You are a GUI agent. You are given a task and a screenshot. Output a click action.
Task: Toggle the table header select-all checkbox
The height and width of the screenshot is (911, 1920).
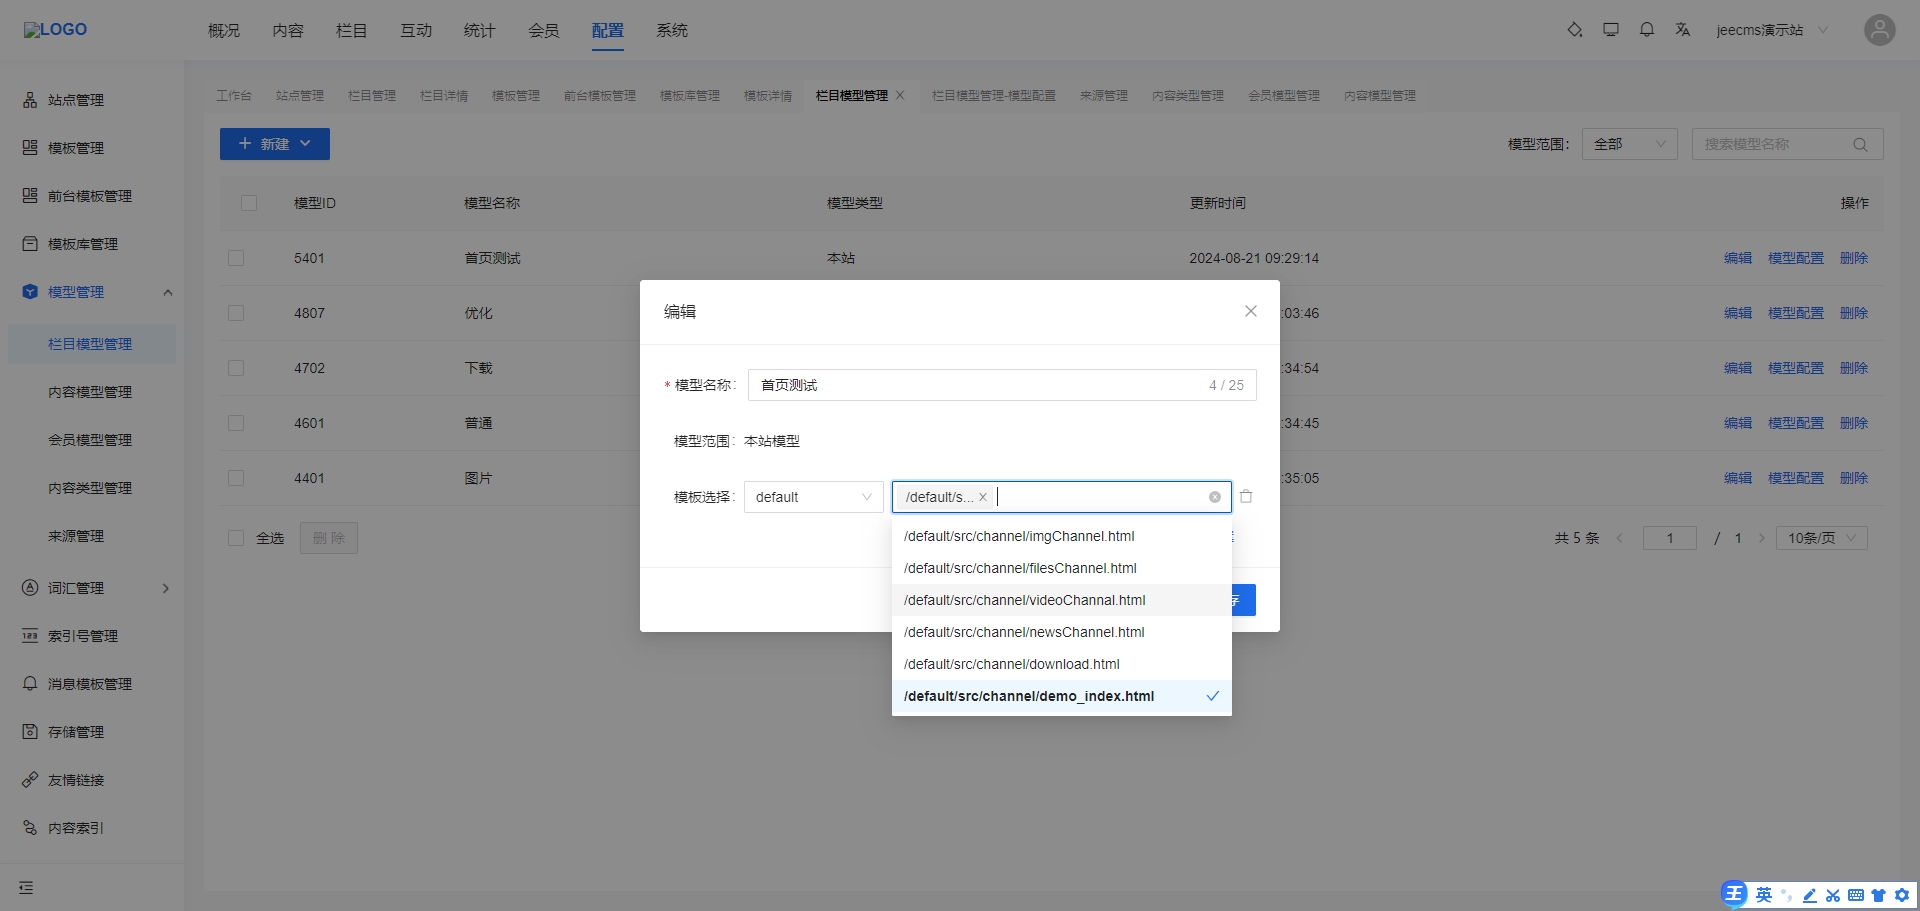pos(249,203)
